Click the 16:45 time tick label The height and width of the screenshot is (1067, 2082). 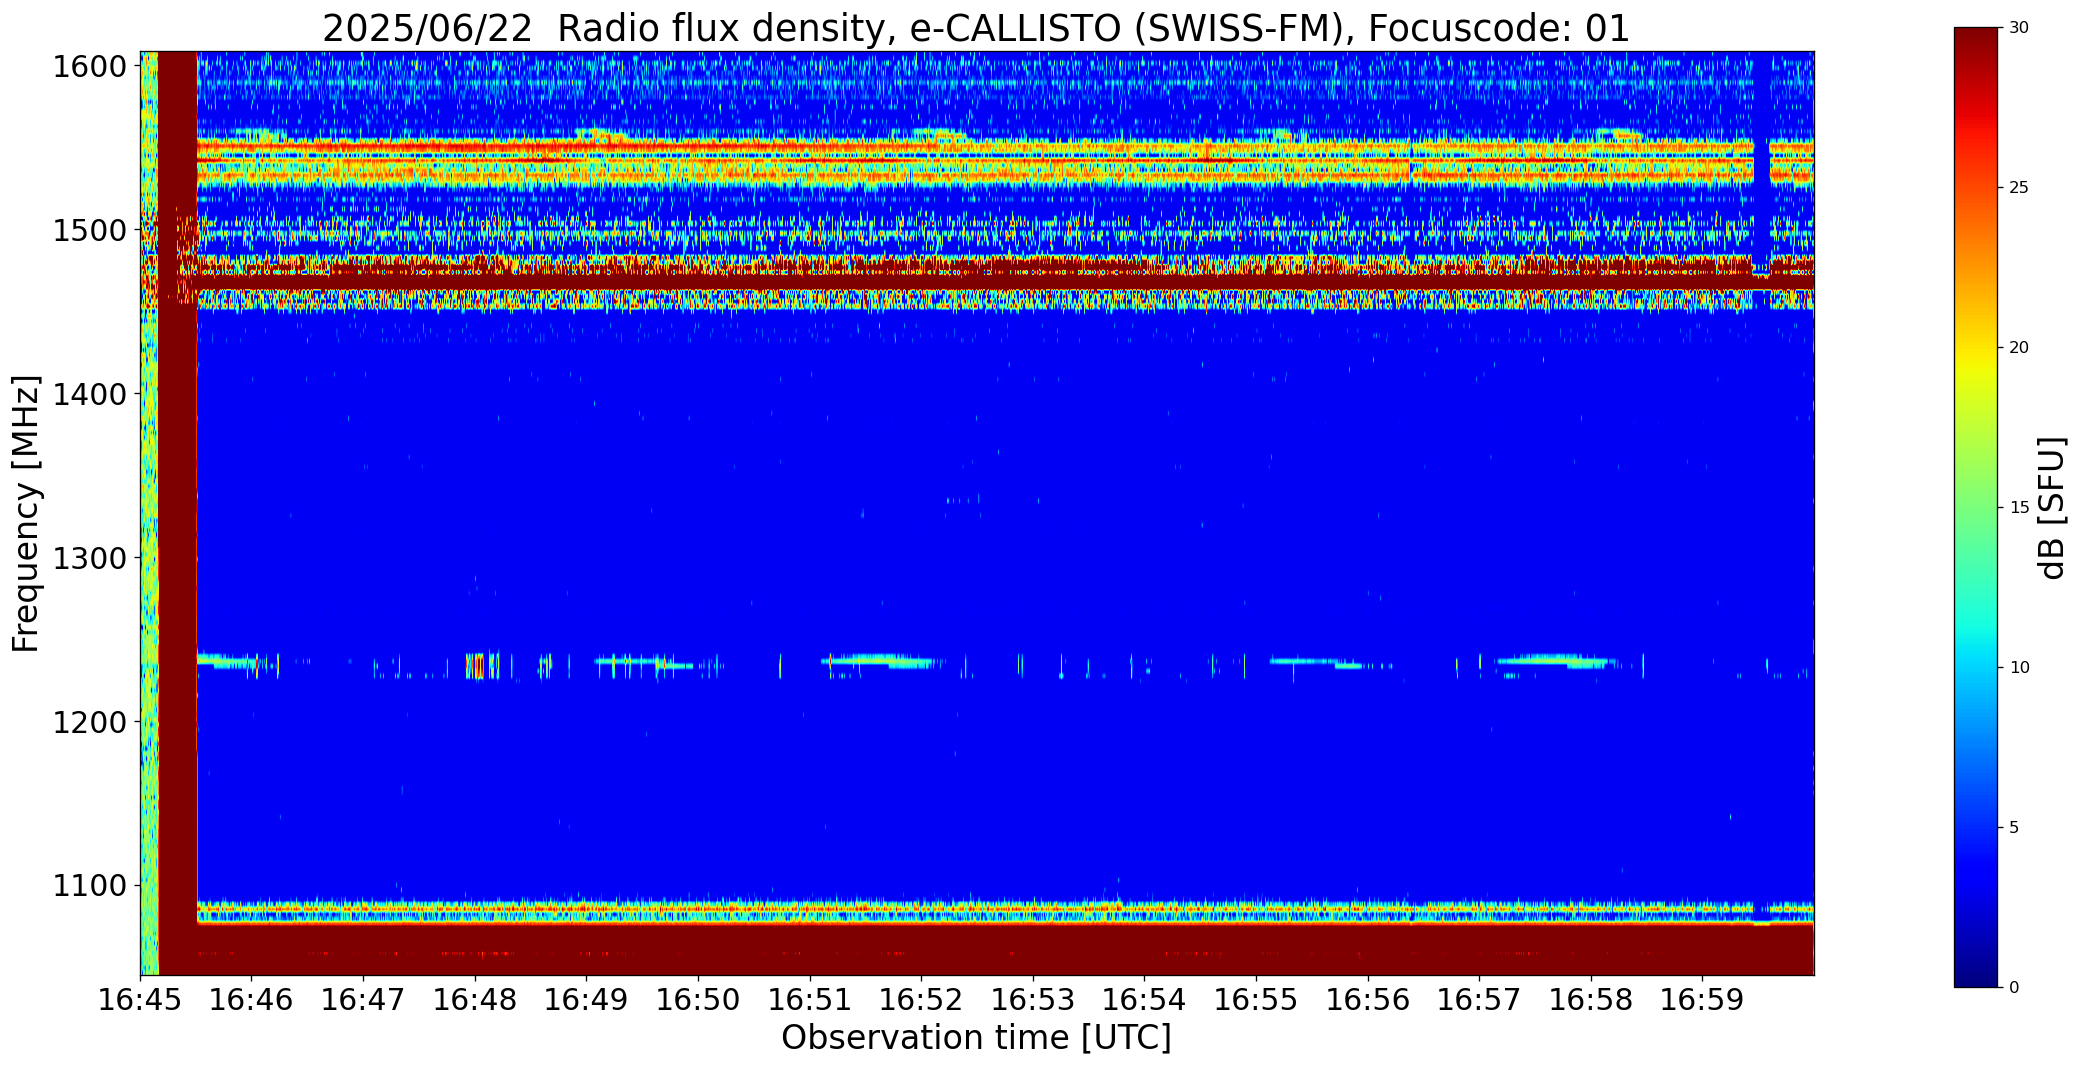coord(140,1000)
